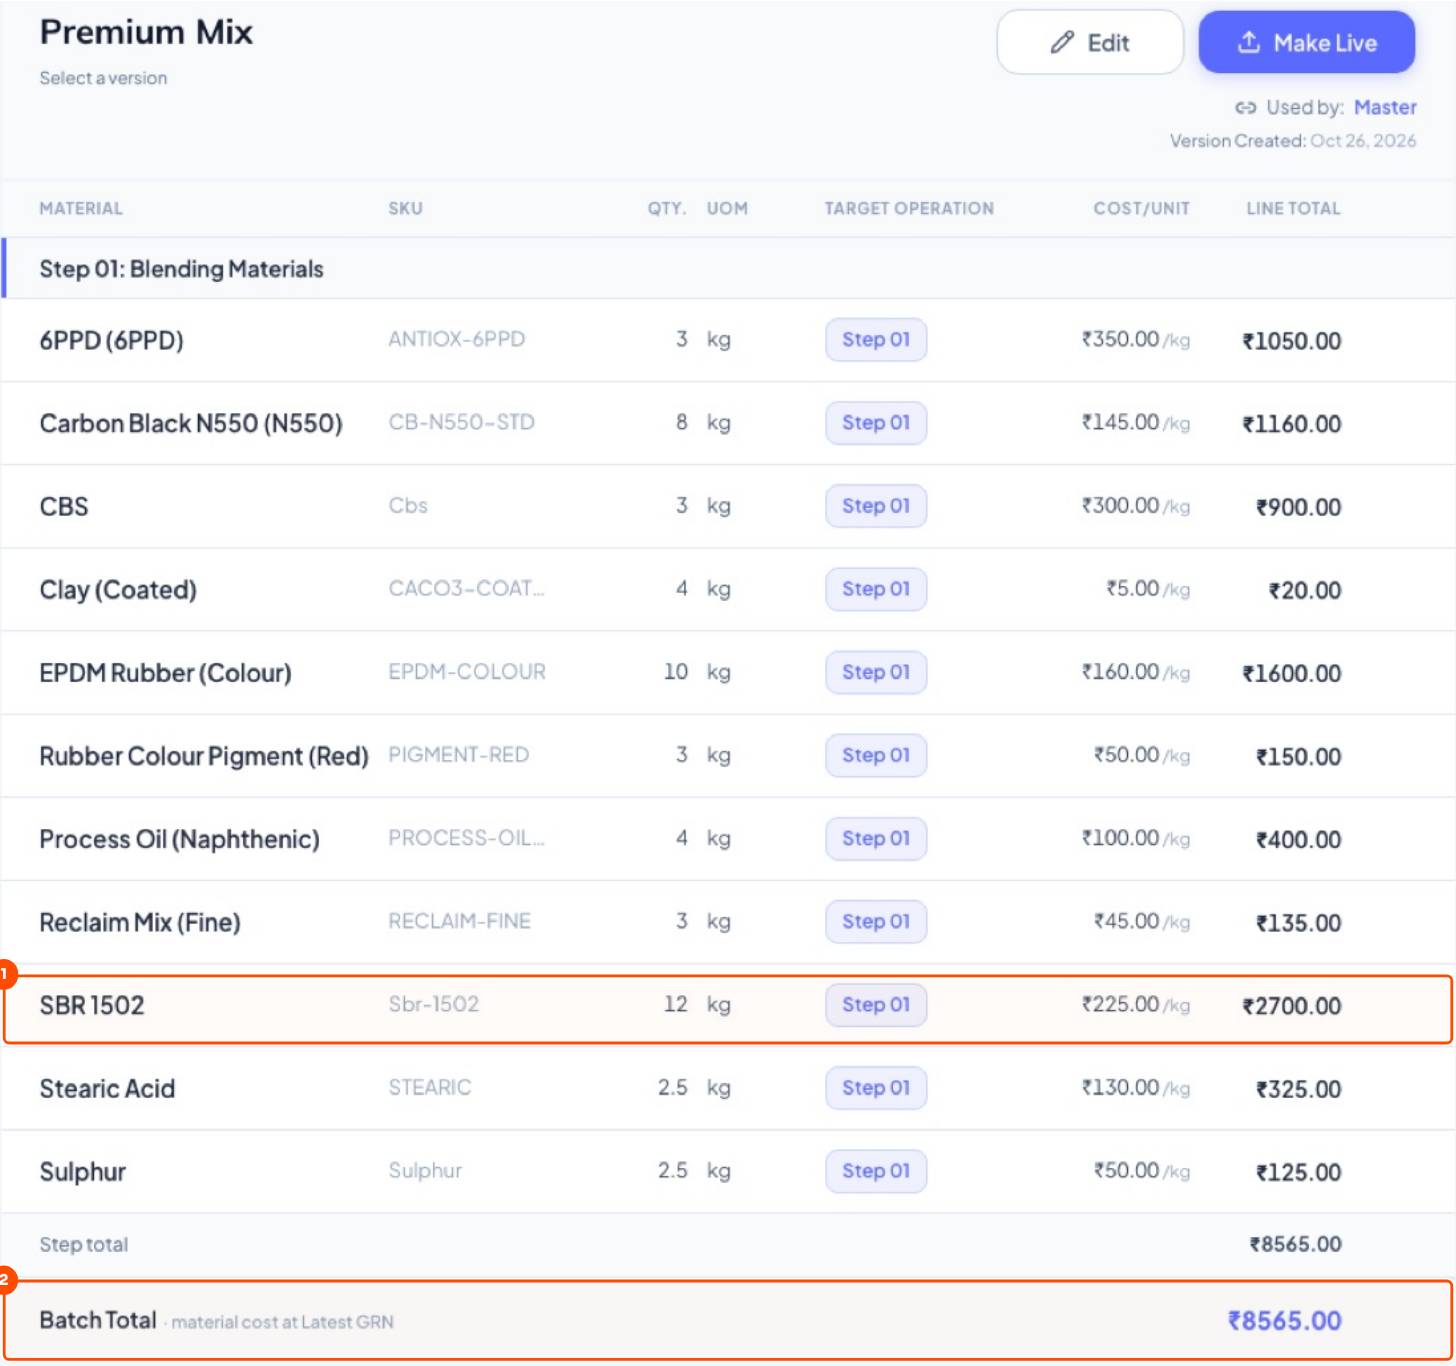1456x1366 pixels.
Task: Click annotation marker 1 on the SBR 1502 row
Action: click(x=6, y=973)
